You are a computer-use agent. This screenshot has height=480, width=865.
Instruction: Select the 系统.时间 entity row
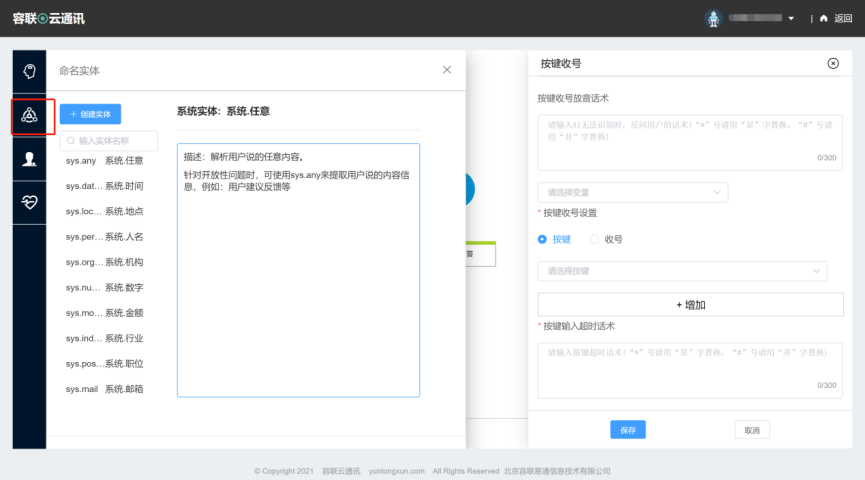tap(104, 186)
